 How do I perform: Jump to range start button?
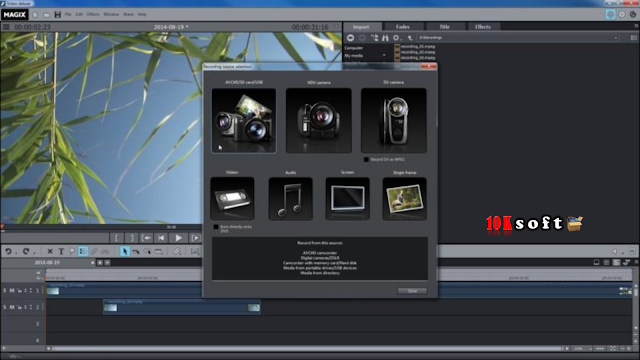(146, 238)
